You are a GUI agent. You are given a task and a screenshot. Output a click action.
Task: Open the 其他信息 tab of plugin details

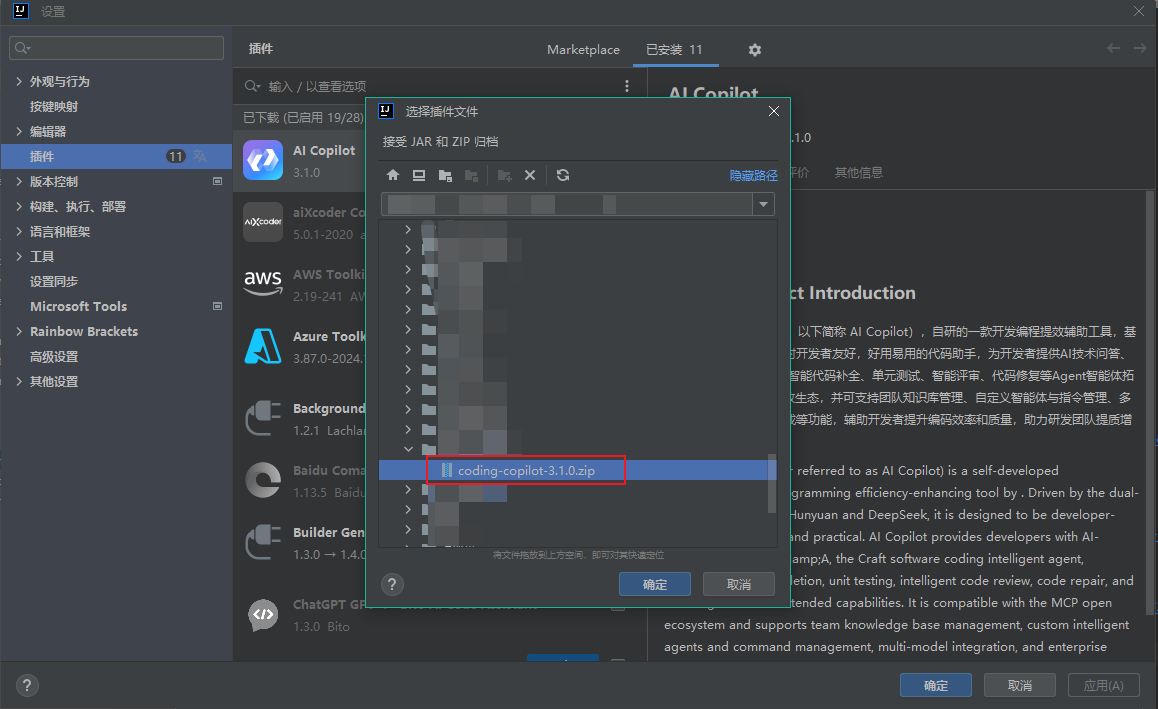click(858, 172)
